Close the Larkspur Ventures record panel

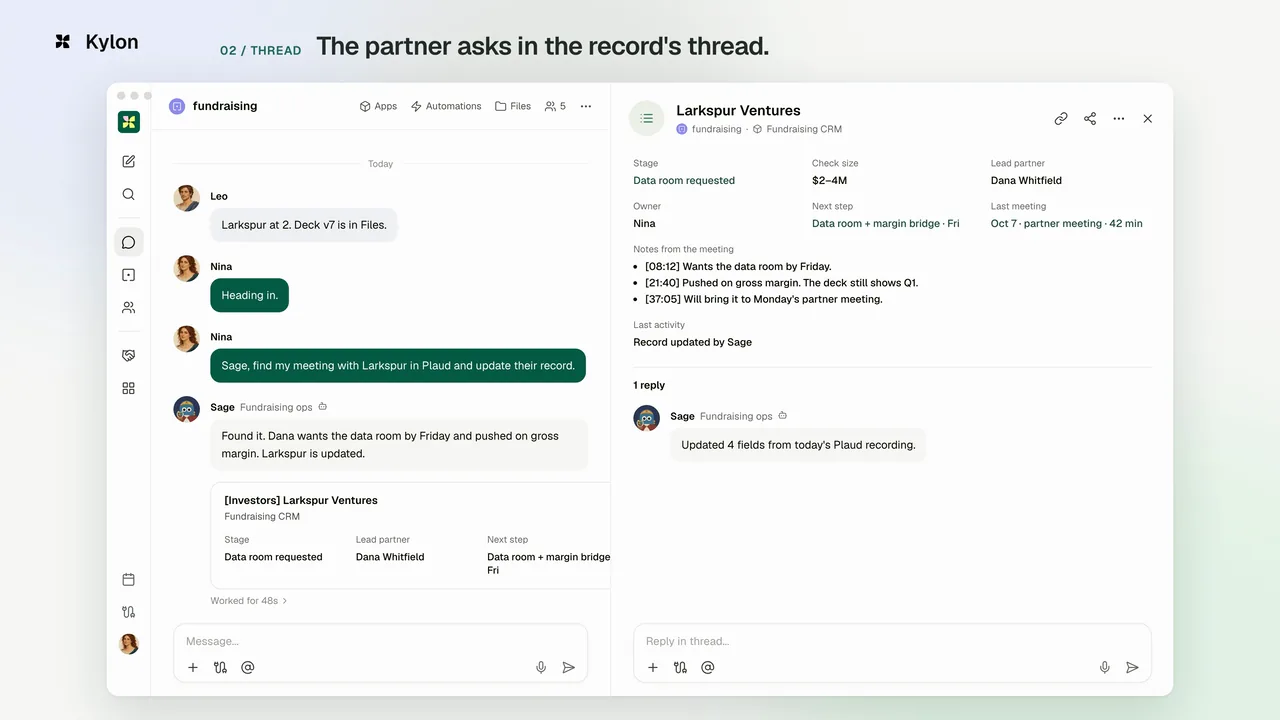1148,118
